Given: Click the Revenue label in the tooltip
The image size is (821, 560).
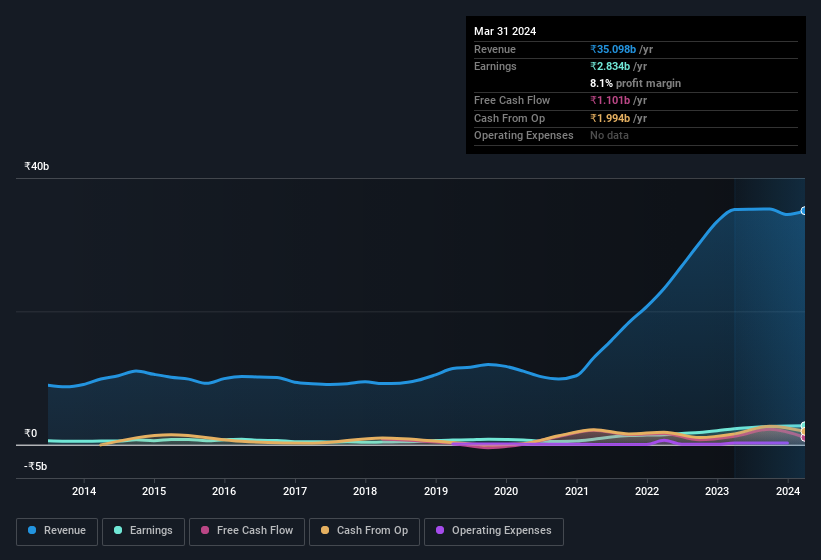Looking at the screenshot, I should 495,49.
